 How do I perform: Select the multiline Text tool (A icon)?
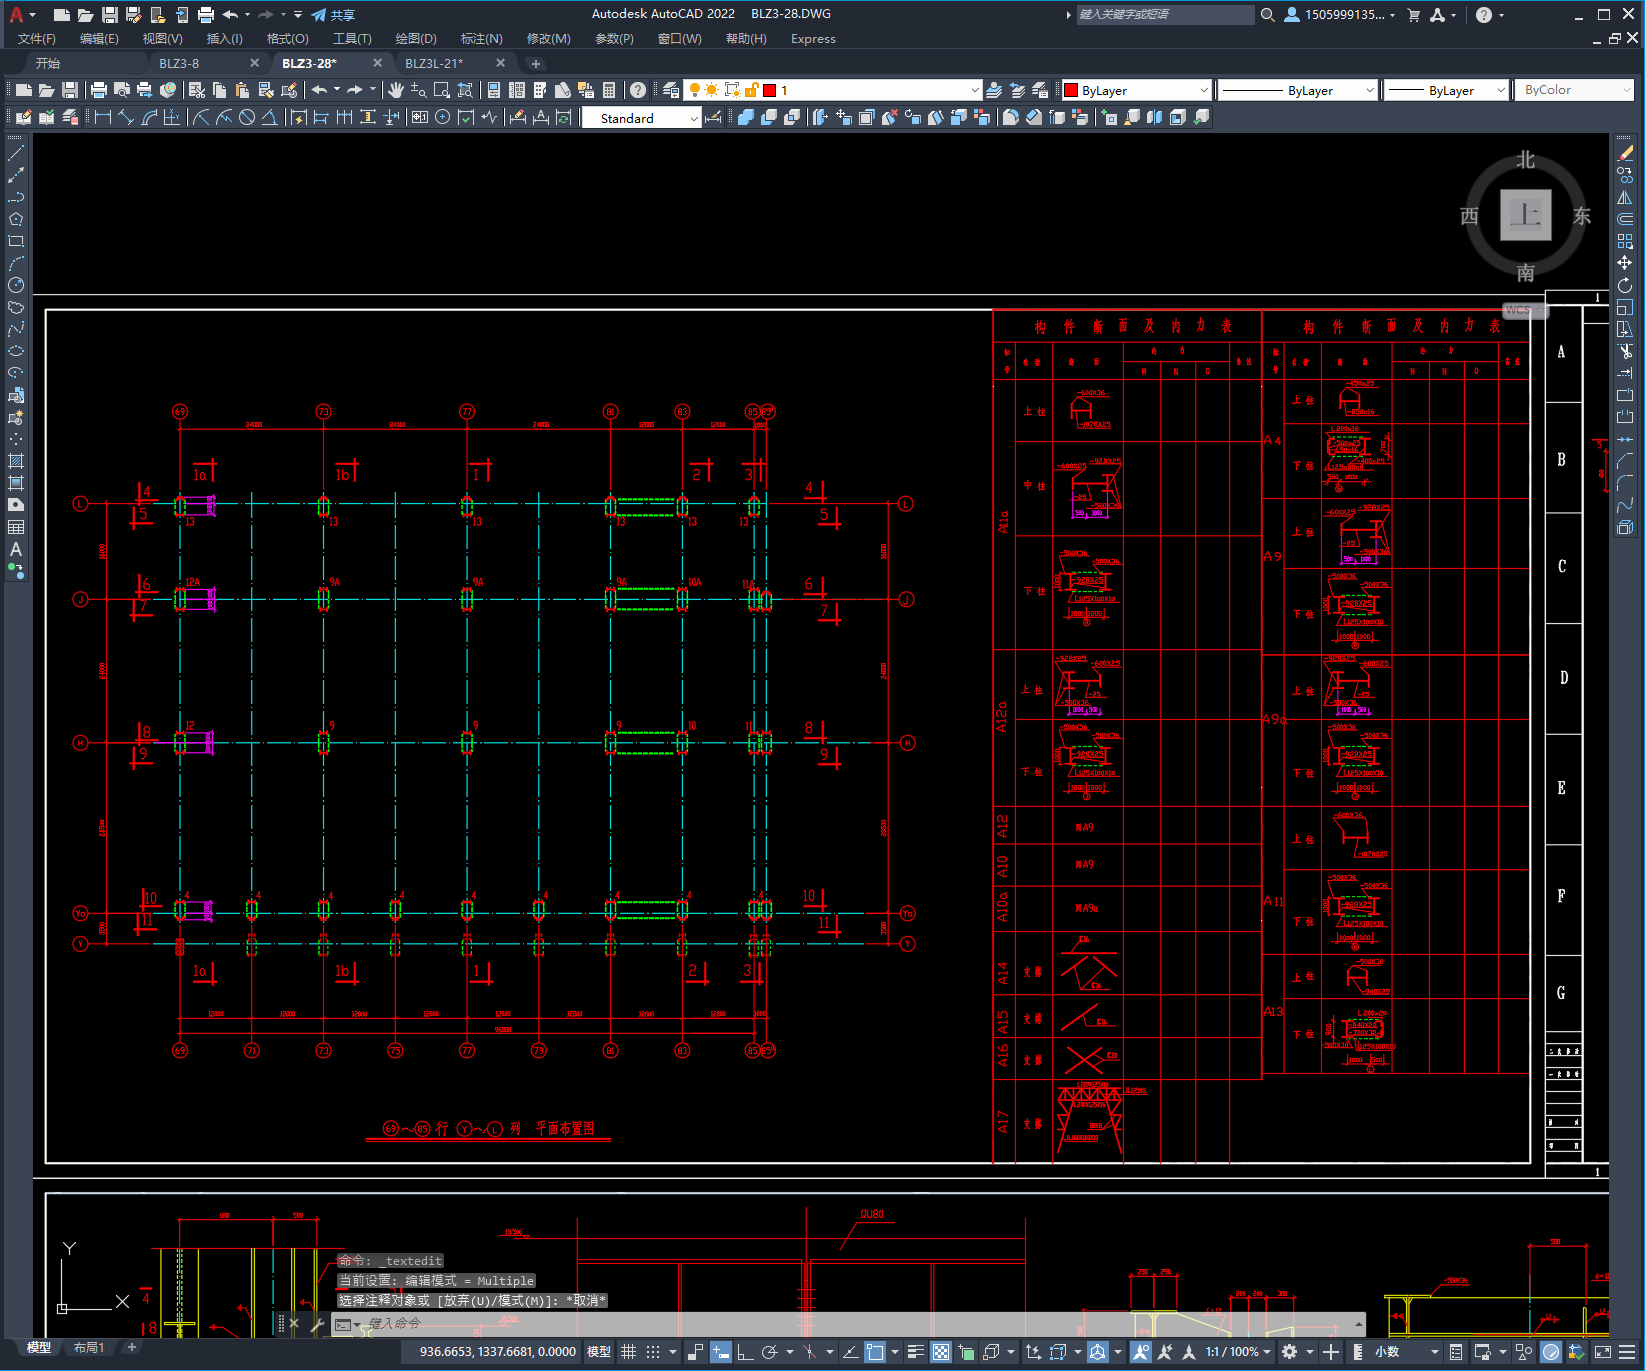tap(16, 549)
